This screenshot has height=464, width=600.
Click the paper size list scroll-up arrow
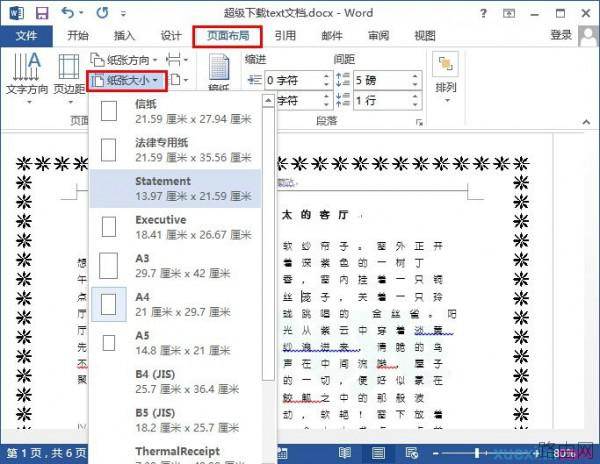point(268,101)
